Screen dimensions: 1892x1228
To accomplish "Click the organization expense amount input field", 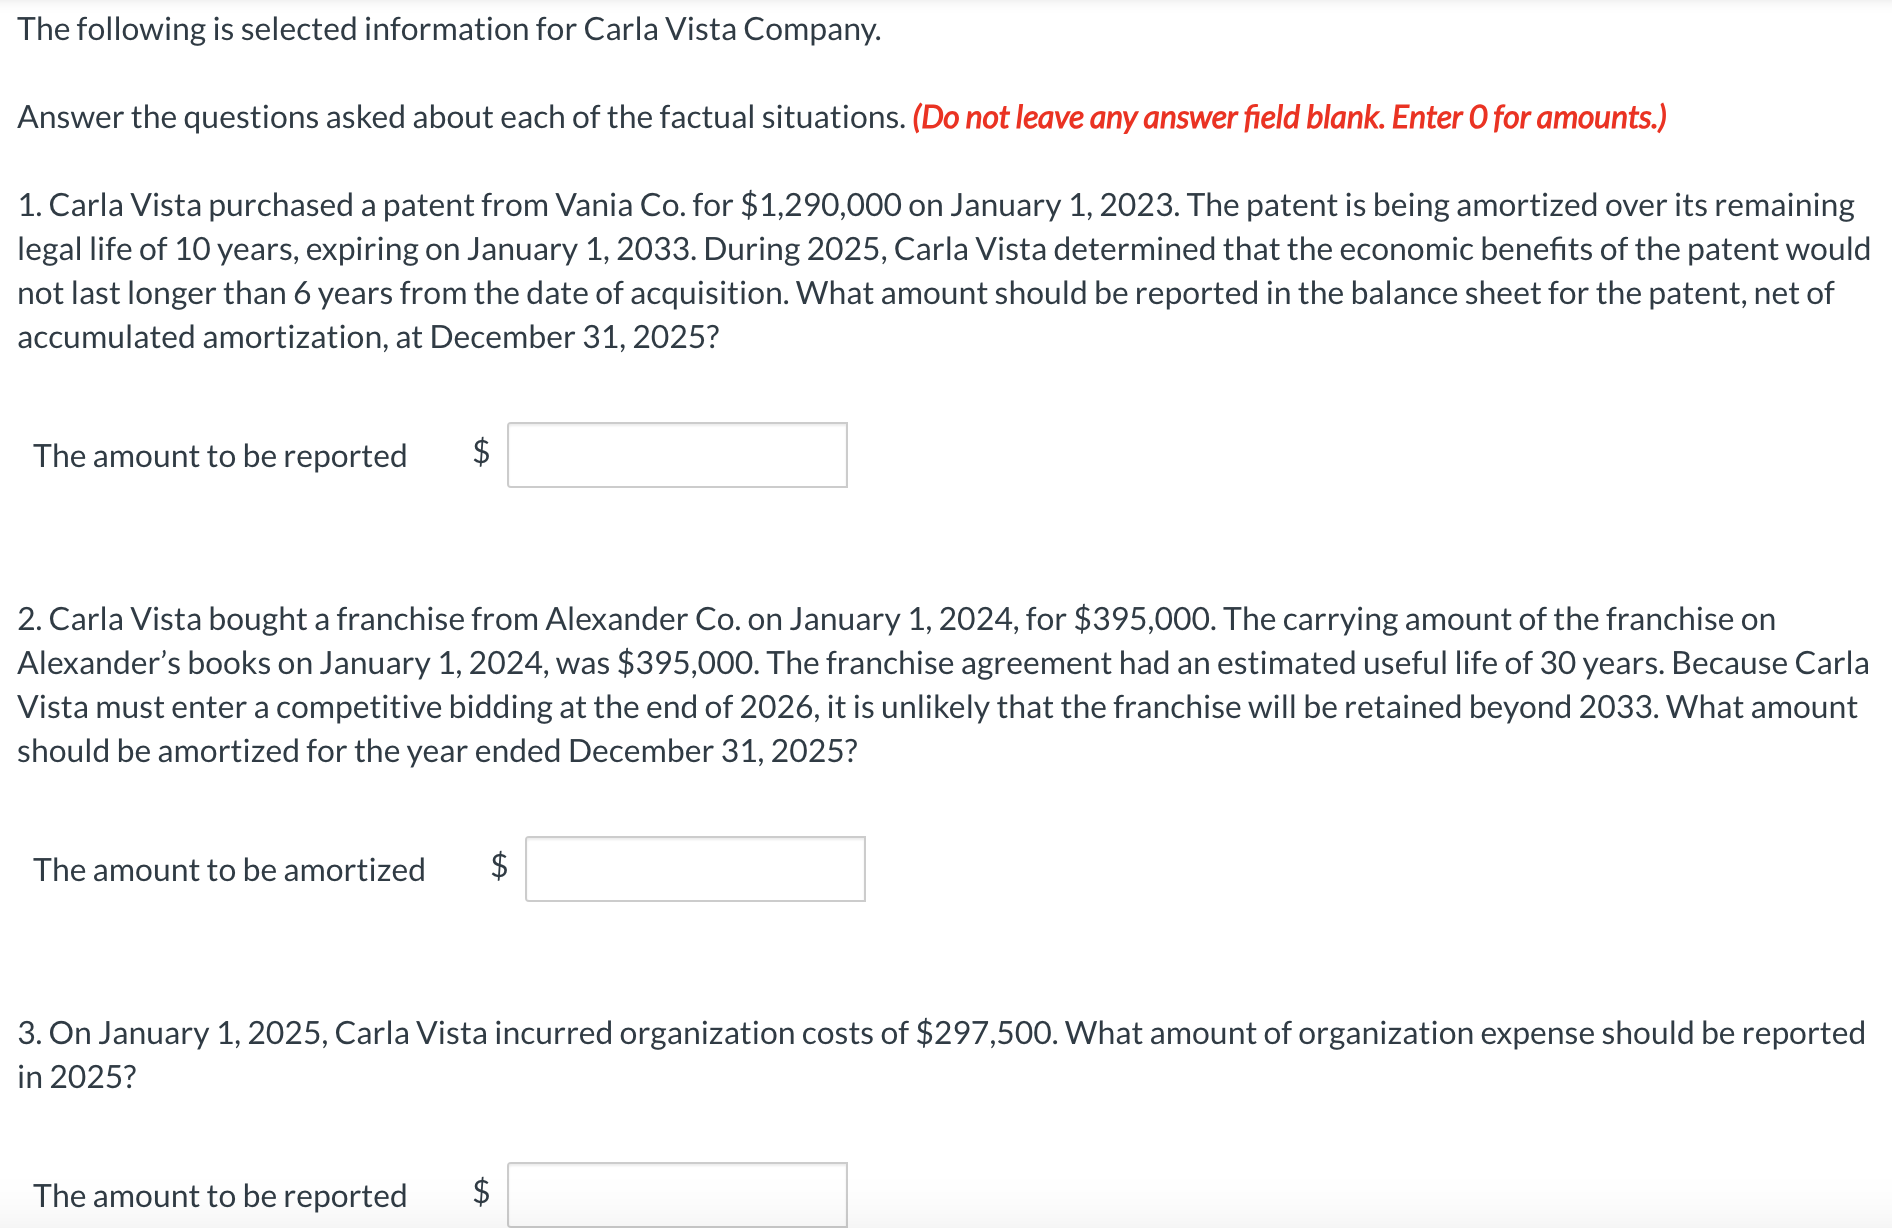I will coord(677,1195).
